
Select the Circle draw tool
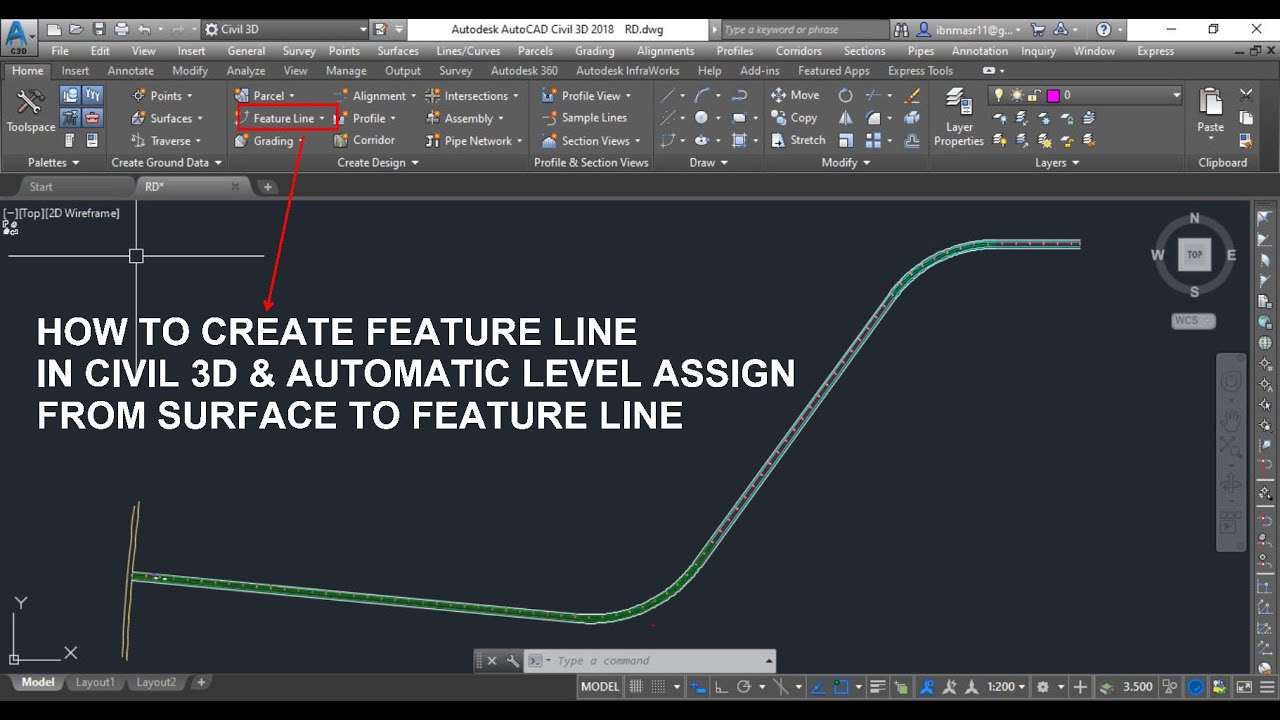click(x=702, y=118)
